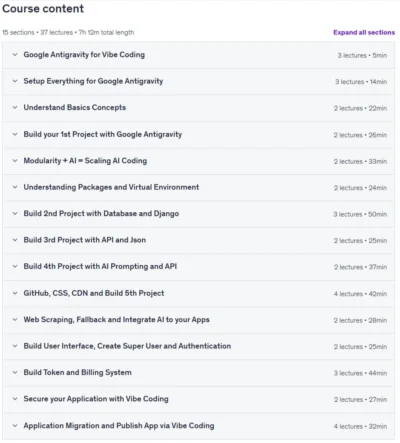Expand chevron for Understanding Packages and Virtual Environment

tap(15, 187)
